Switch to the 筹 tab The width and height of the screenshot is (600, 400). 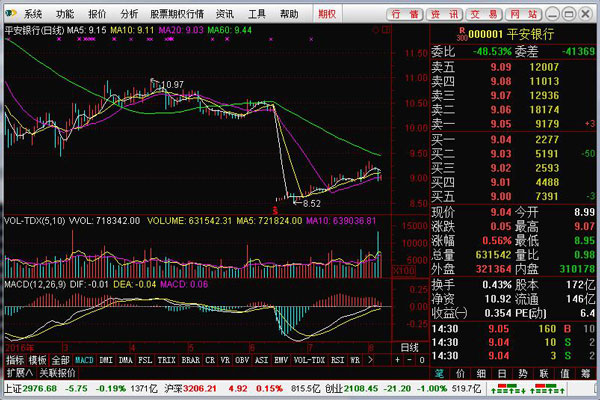(585, 373)
